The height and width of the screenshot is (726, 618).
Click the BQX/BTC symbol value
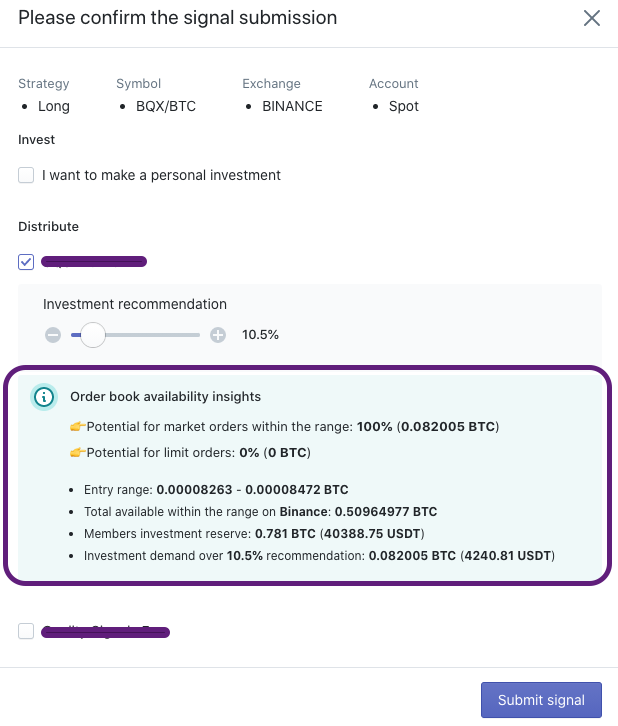pos(165,106)
